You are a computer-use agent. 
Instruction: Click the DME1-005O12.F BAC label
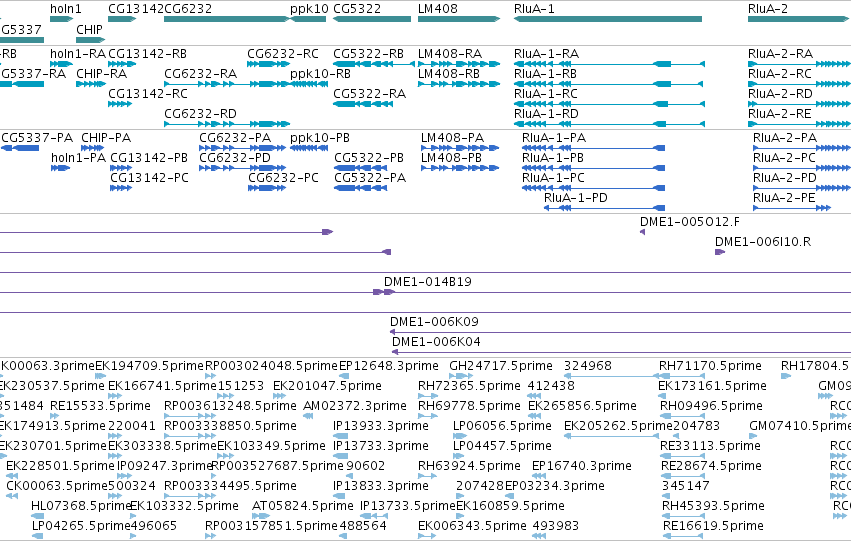690,222
